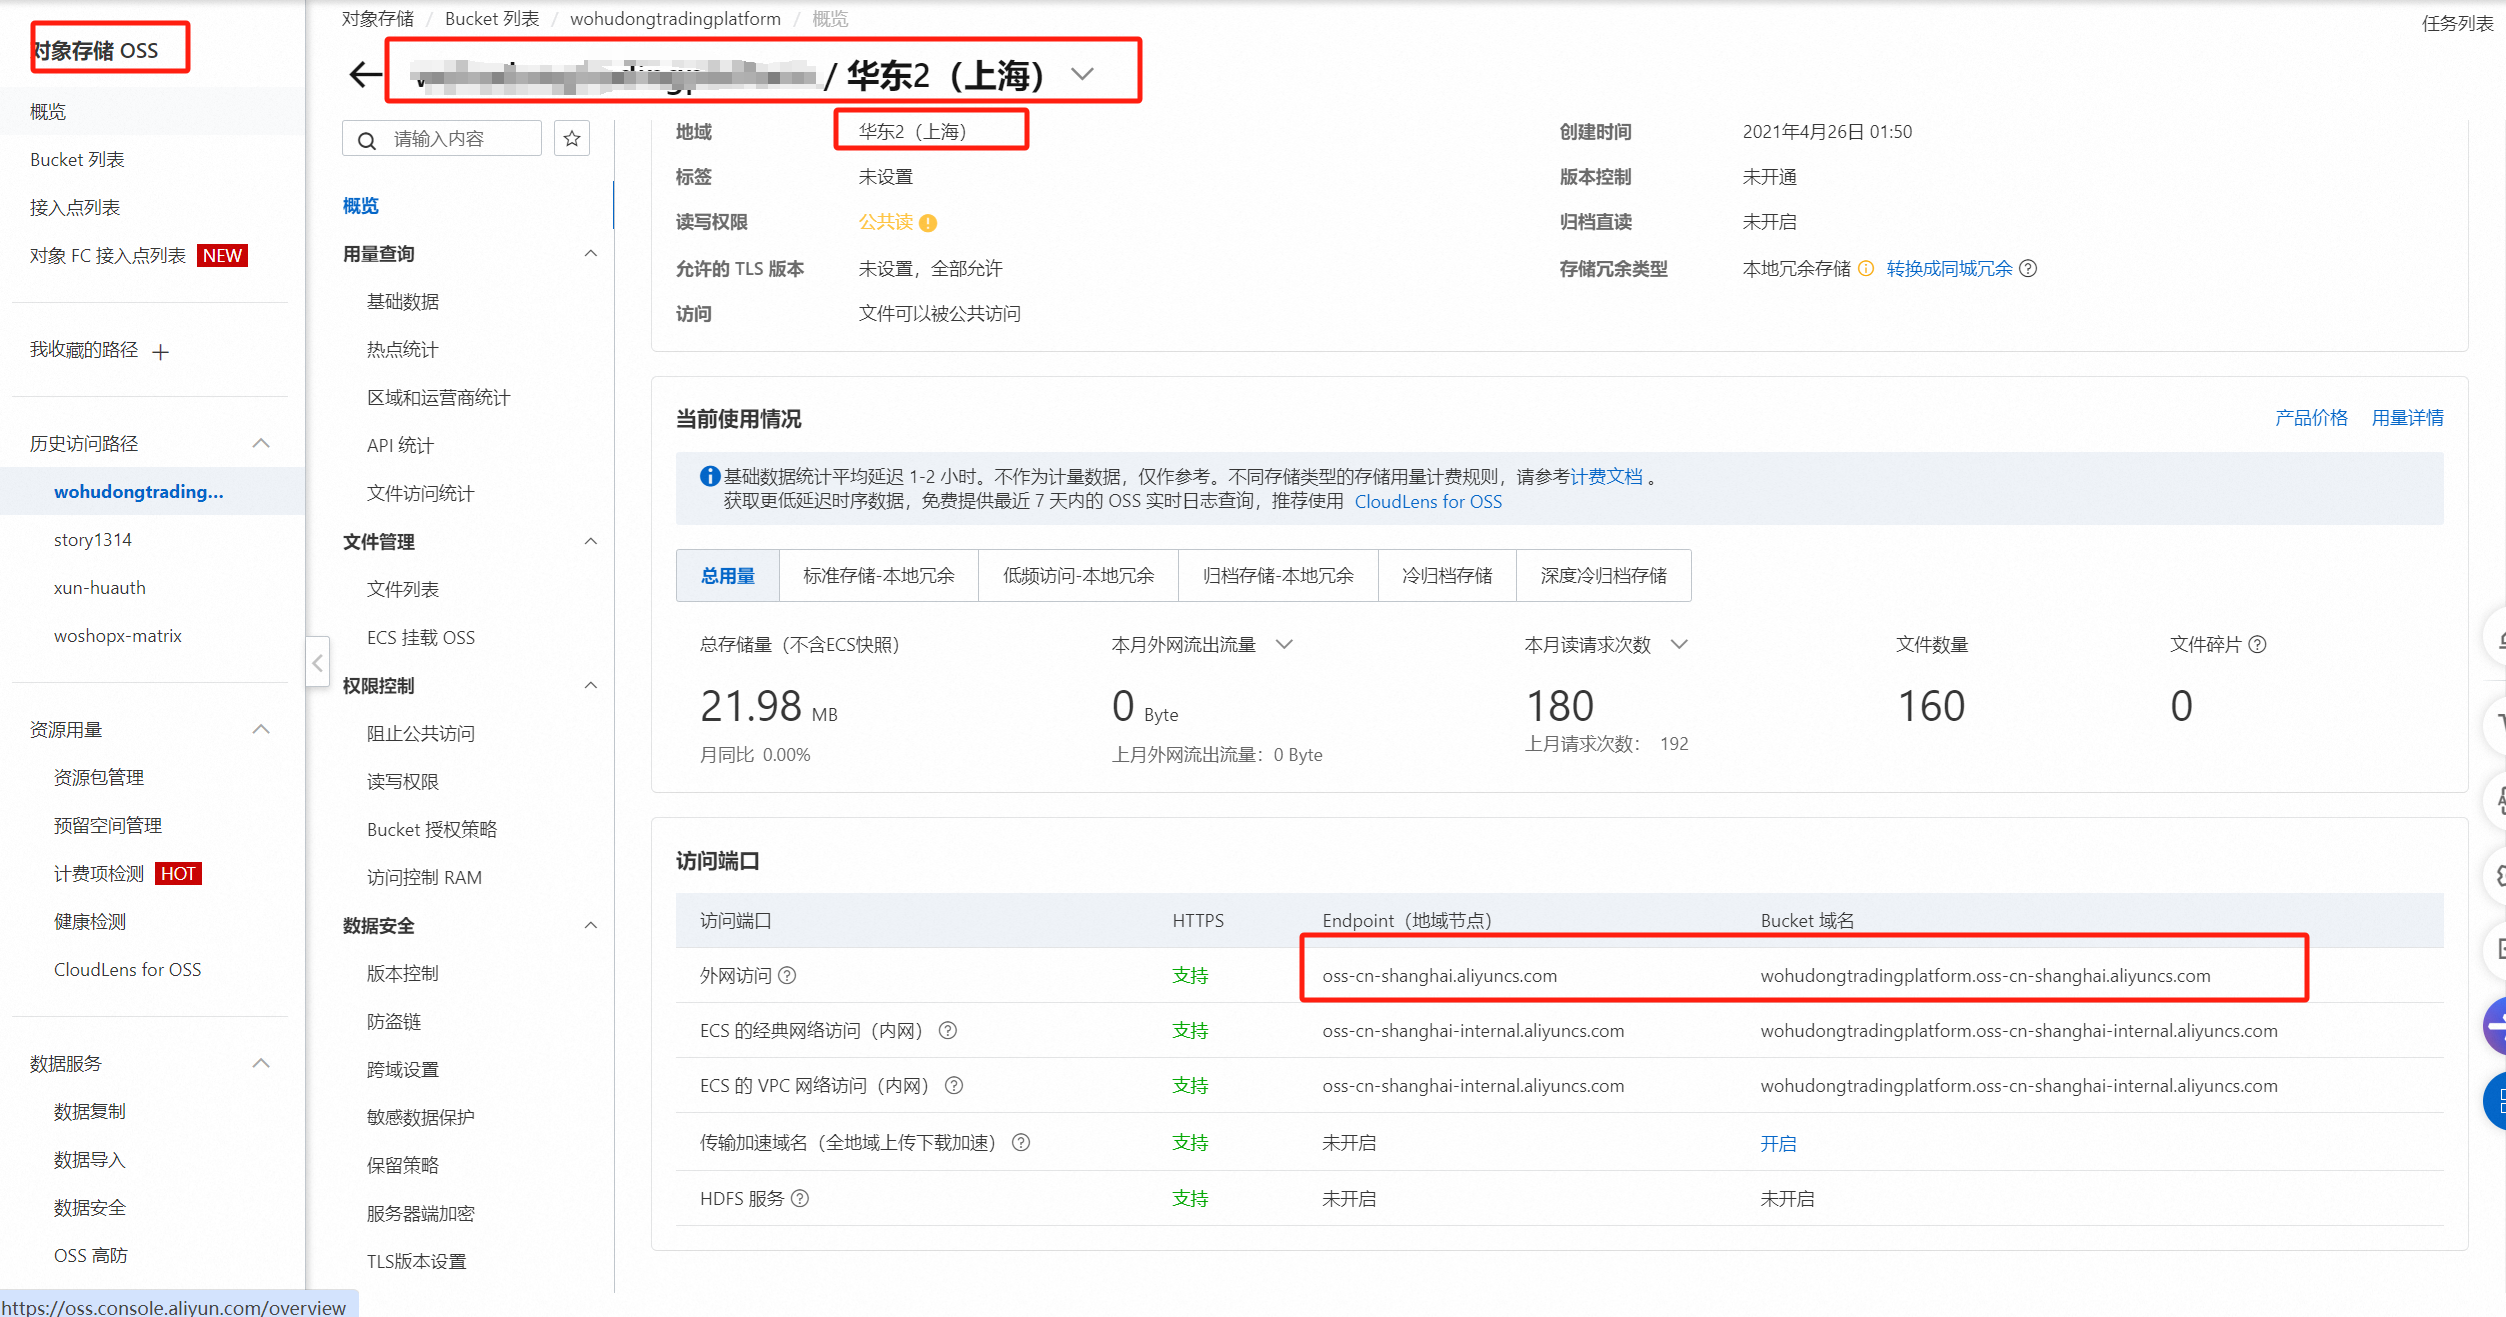This screenshot has height=1317, width=2506.
Task: Collapse the 用量查询 section
Action: [x=591, y=254]
